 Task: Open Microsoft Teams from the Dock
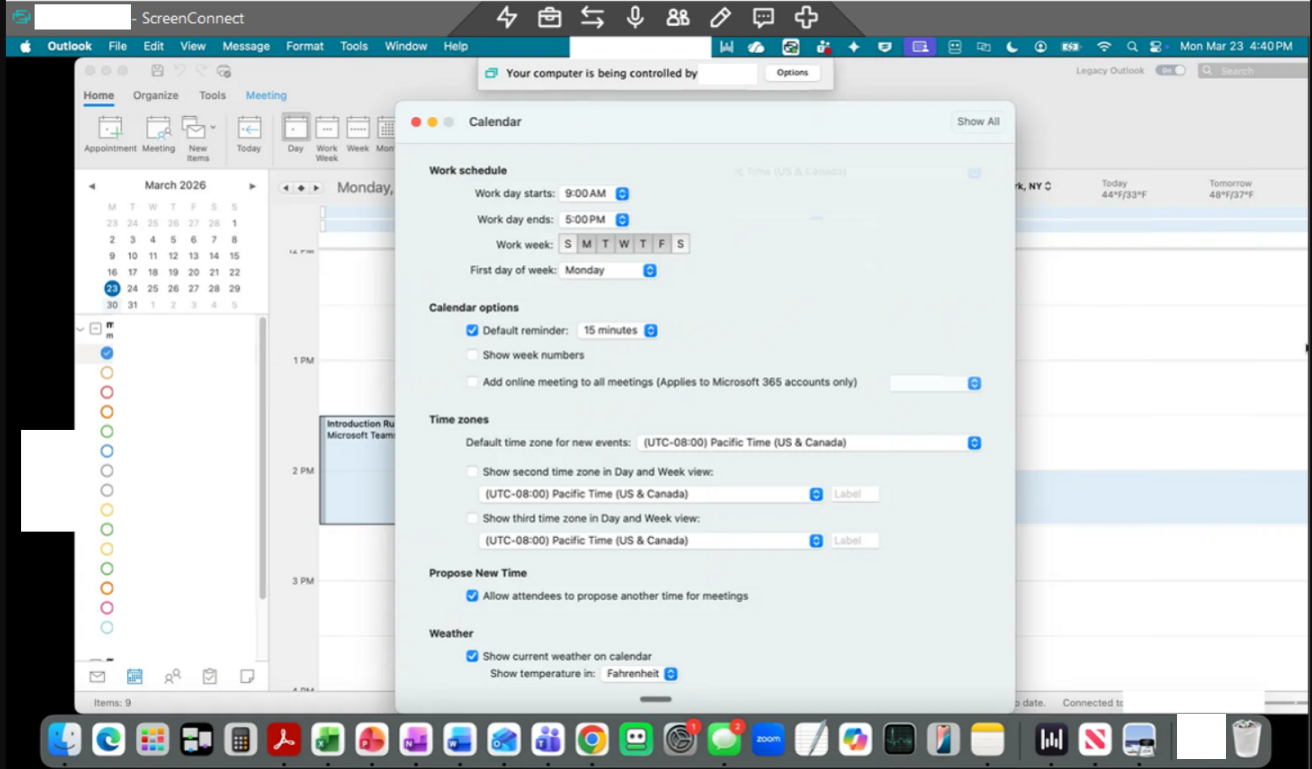(x=547, y=740)
